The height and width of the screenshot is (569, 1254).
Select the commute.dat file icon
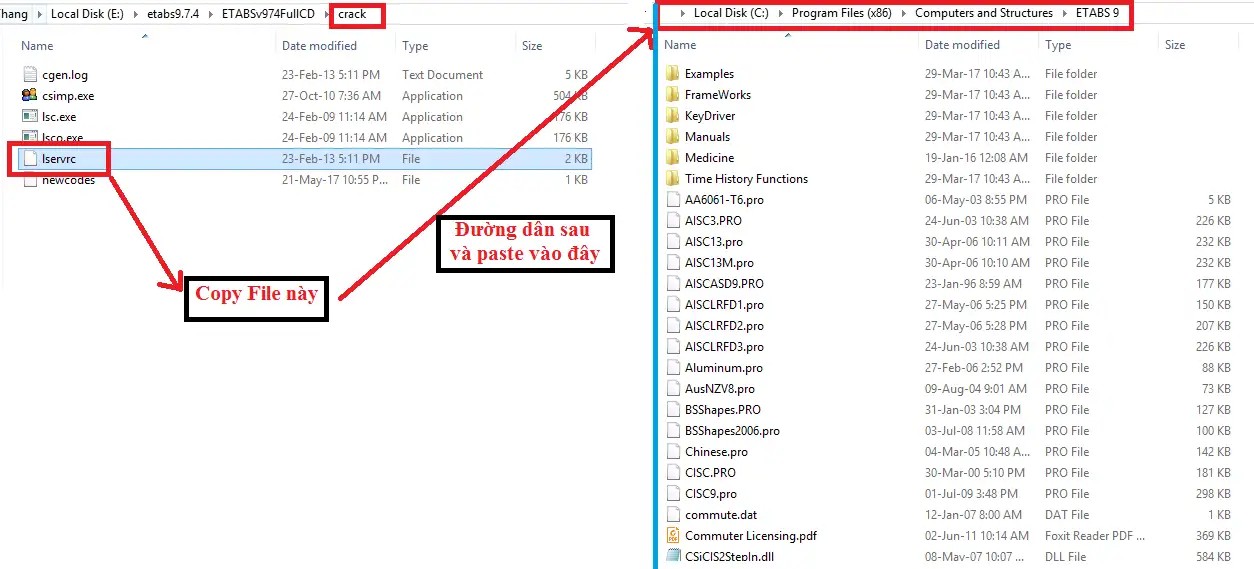click(x=672, y=515)
